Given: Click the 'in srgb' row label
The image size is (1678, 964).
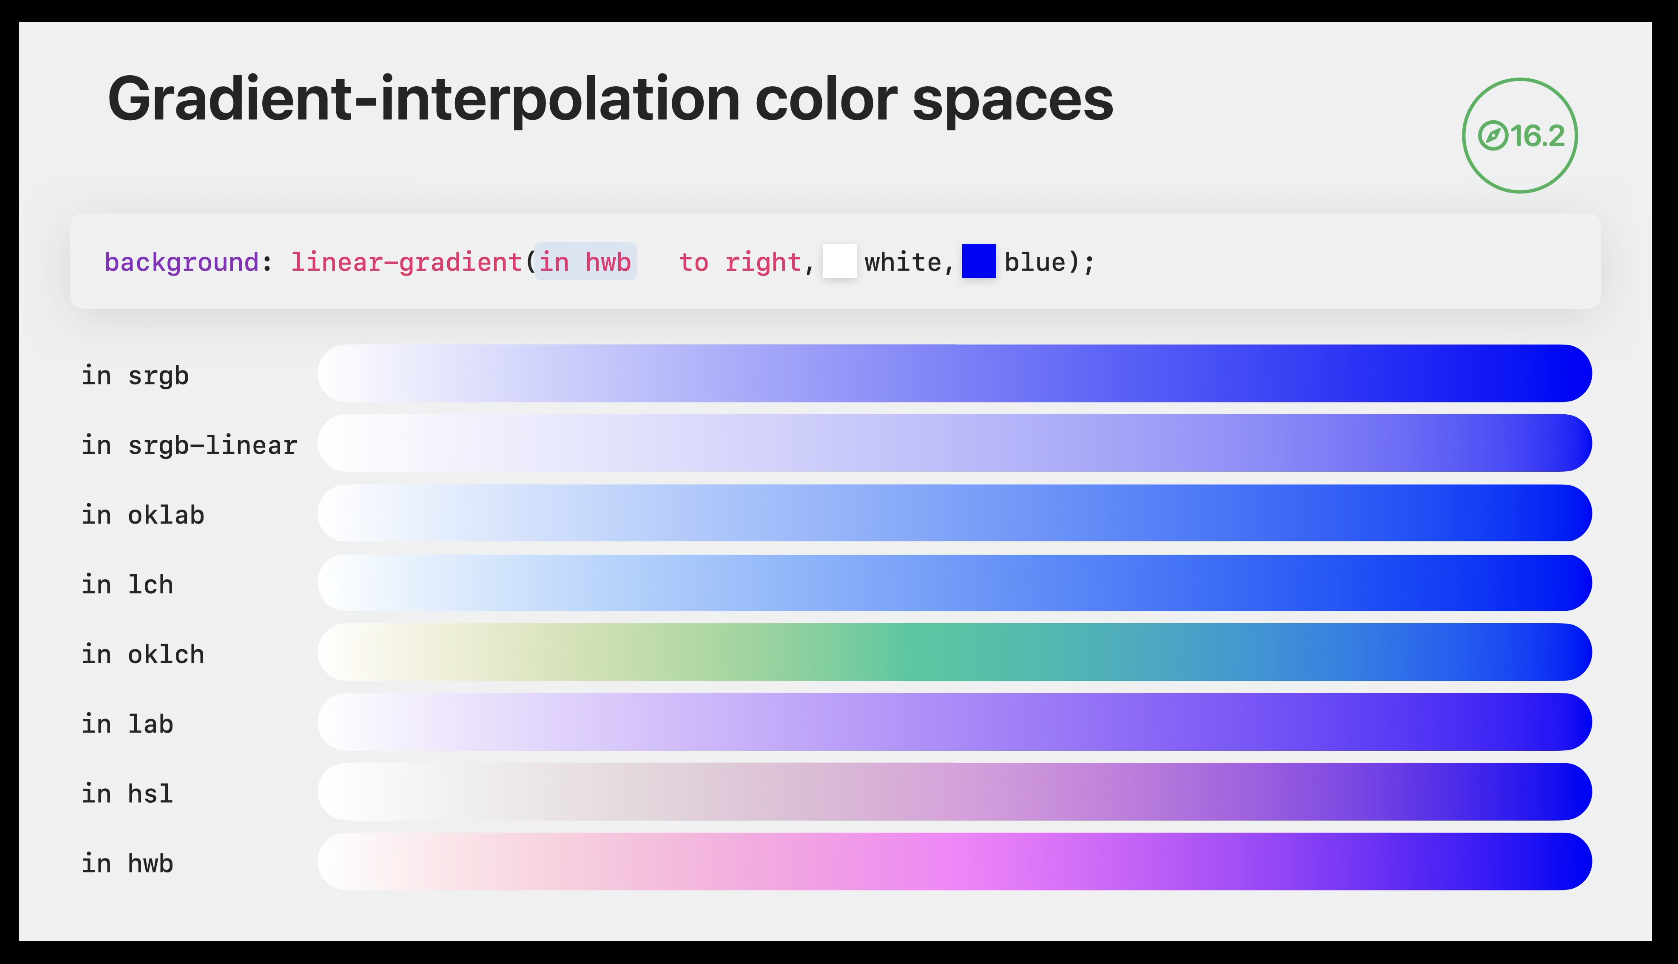Looking at the screenshot, I should click(x=135, y=376).
